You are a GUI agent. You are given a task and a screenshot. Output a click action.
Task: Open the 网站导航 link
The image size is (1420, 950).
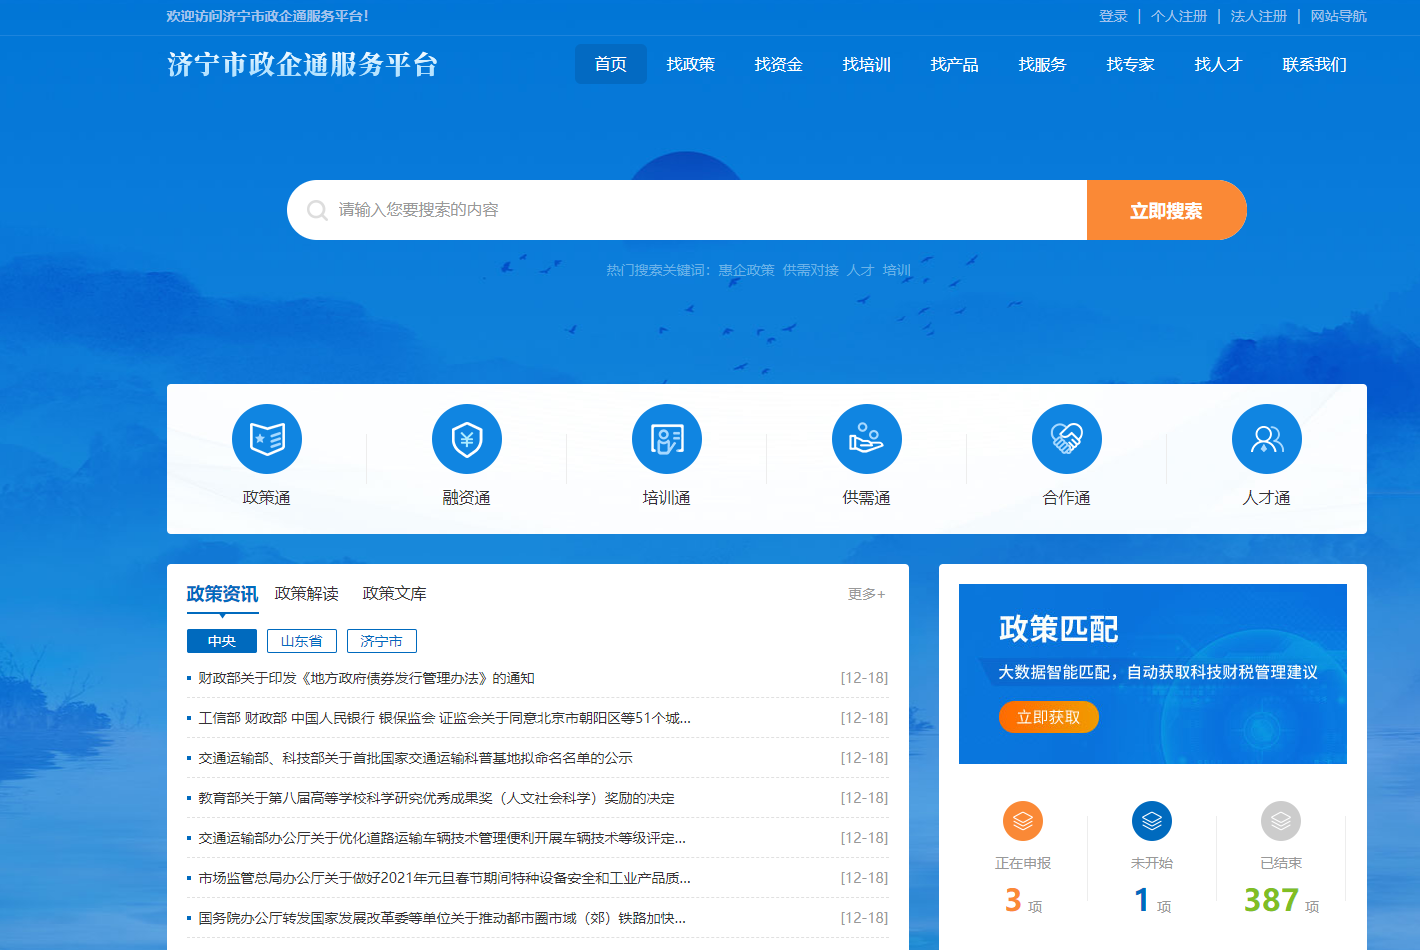coord(1339,16)
